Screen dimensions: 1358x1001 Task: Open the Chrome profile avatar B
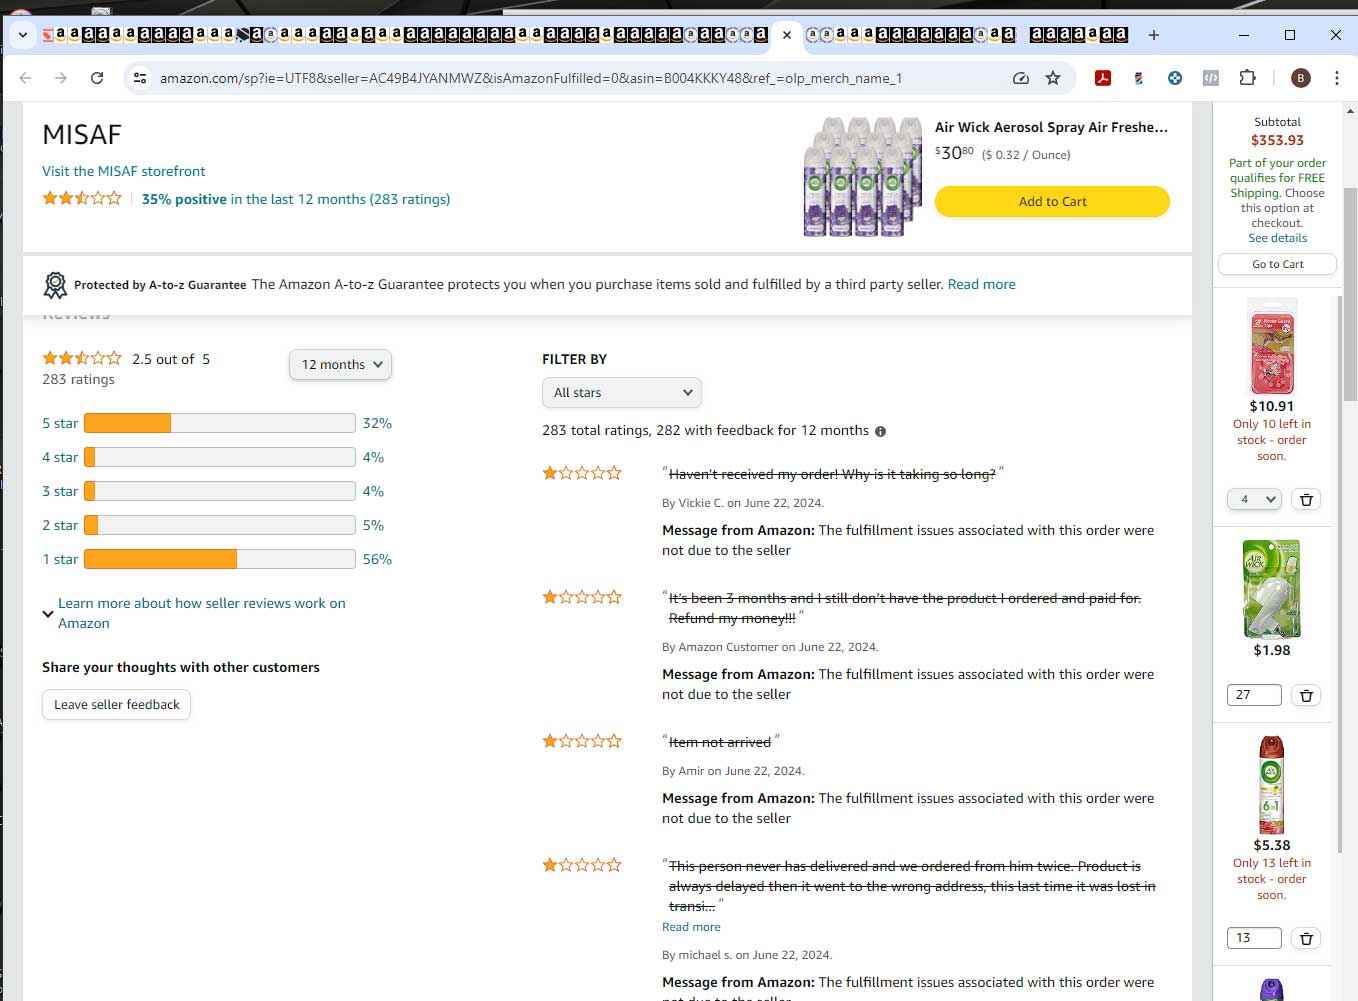tap(1301, 78)
